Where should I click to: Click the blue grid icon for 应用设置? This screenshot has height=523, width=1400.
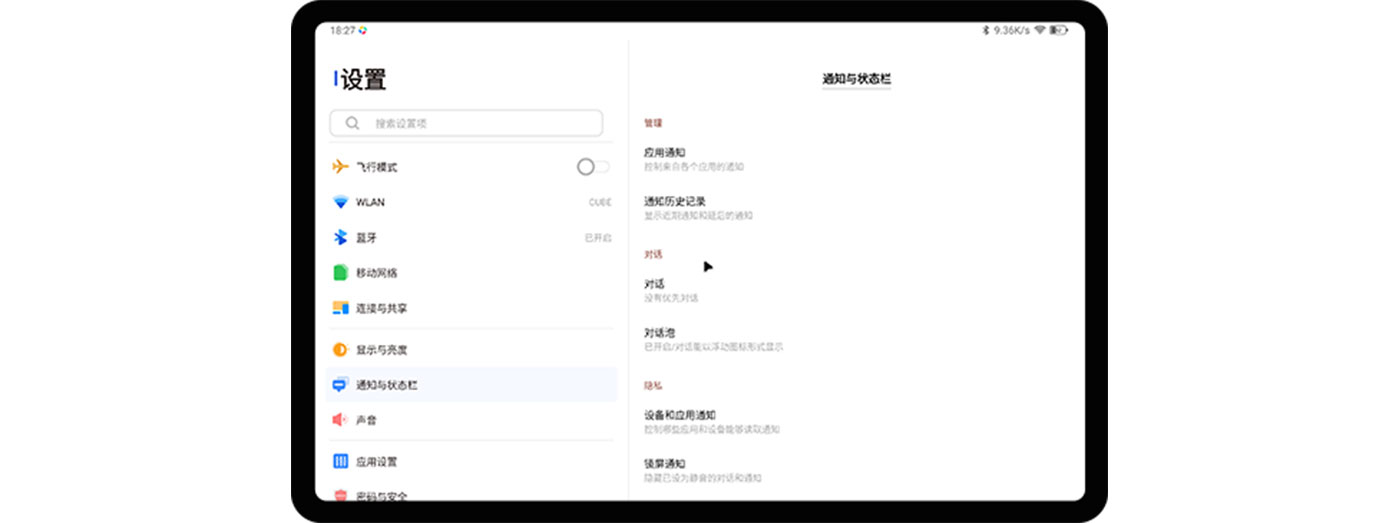coord(340,462)
